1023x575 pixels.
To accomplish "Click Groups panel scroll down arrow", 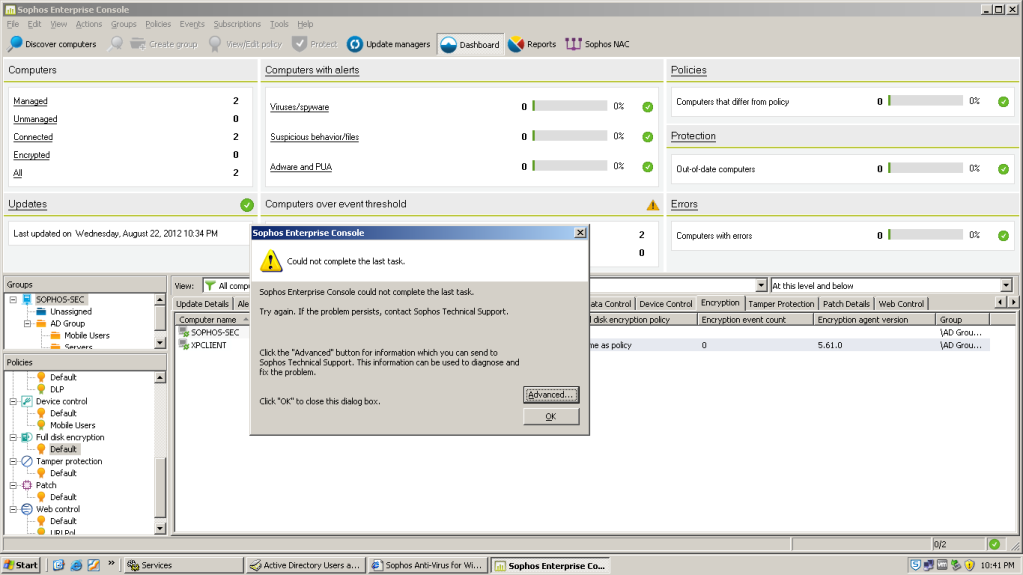I will click(x=160, y=343).
